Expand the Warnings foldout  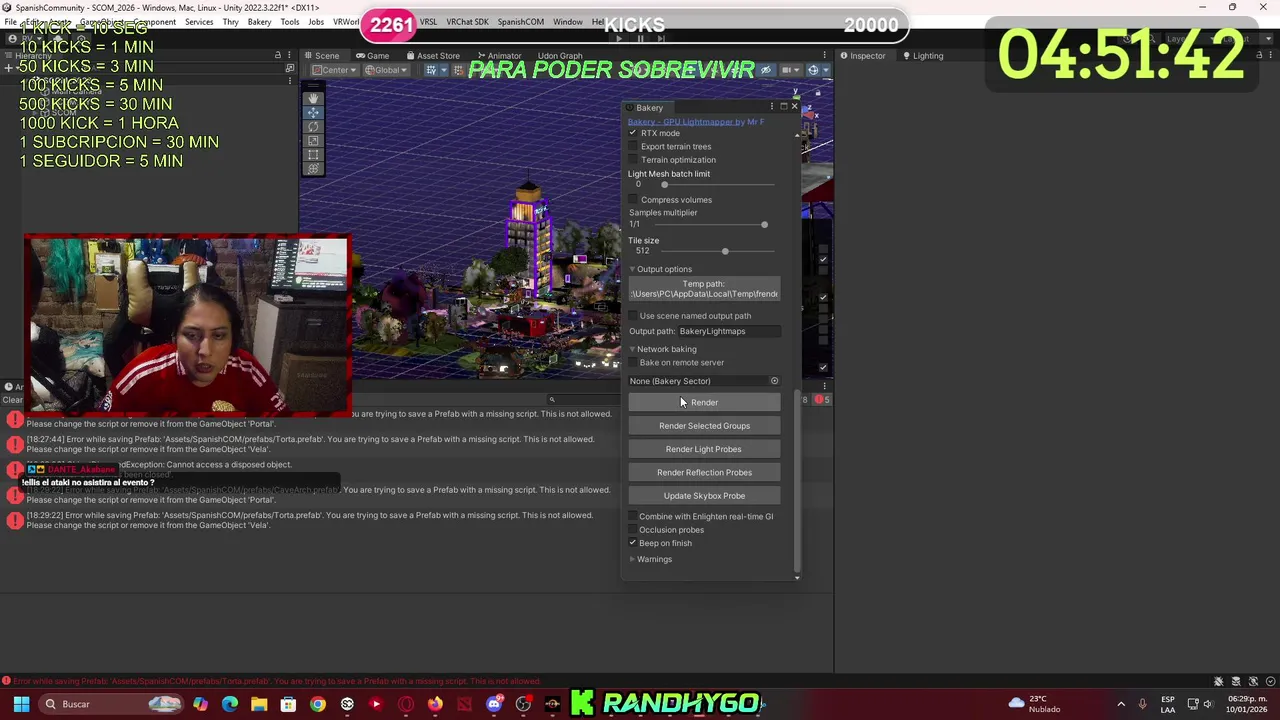(x=632, y=559)
